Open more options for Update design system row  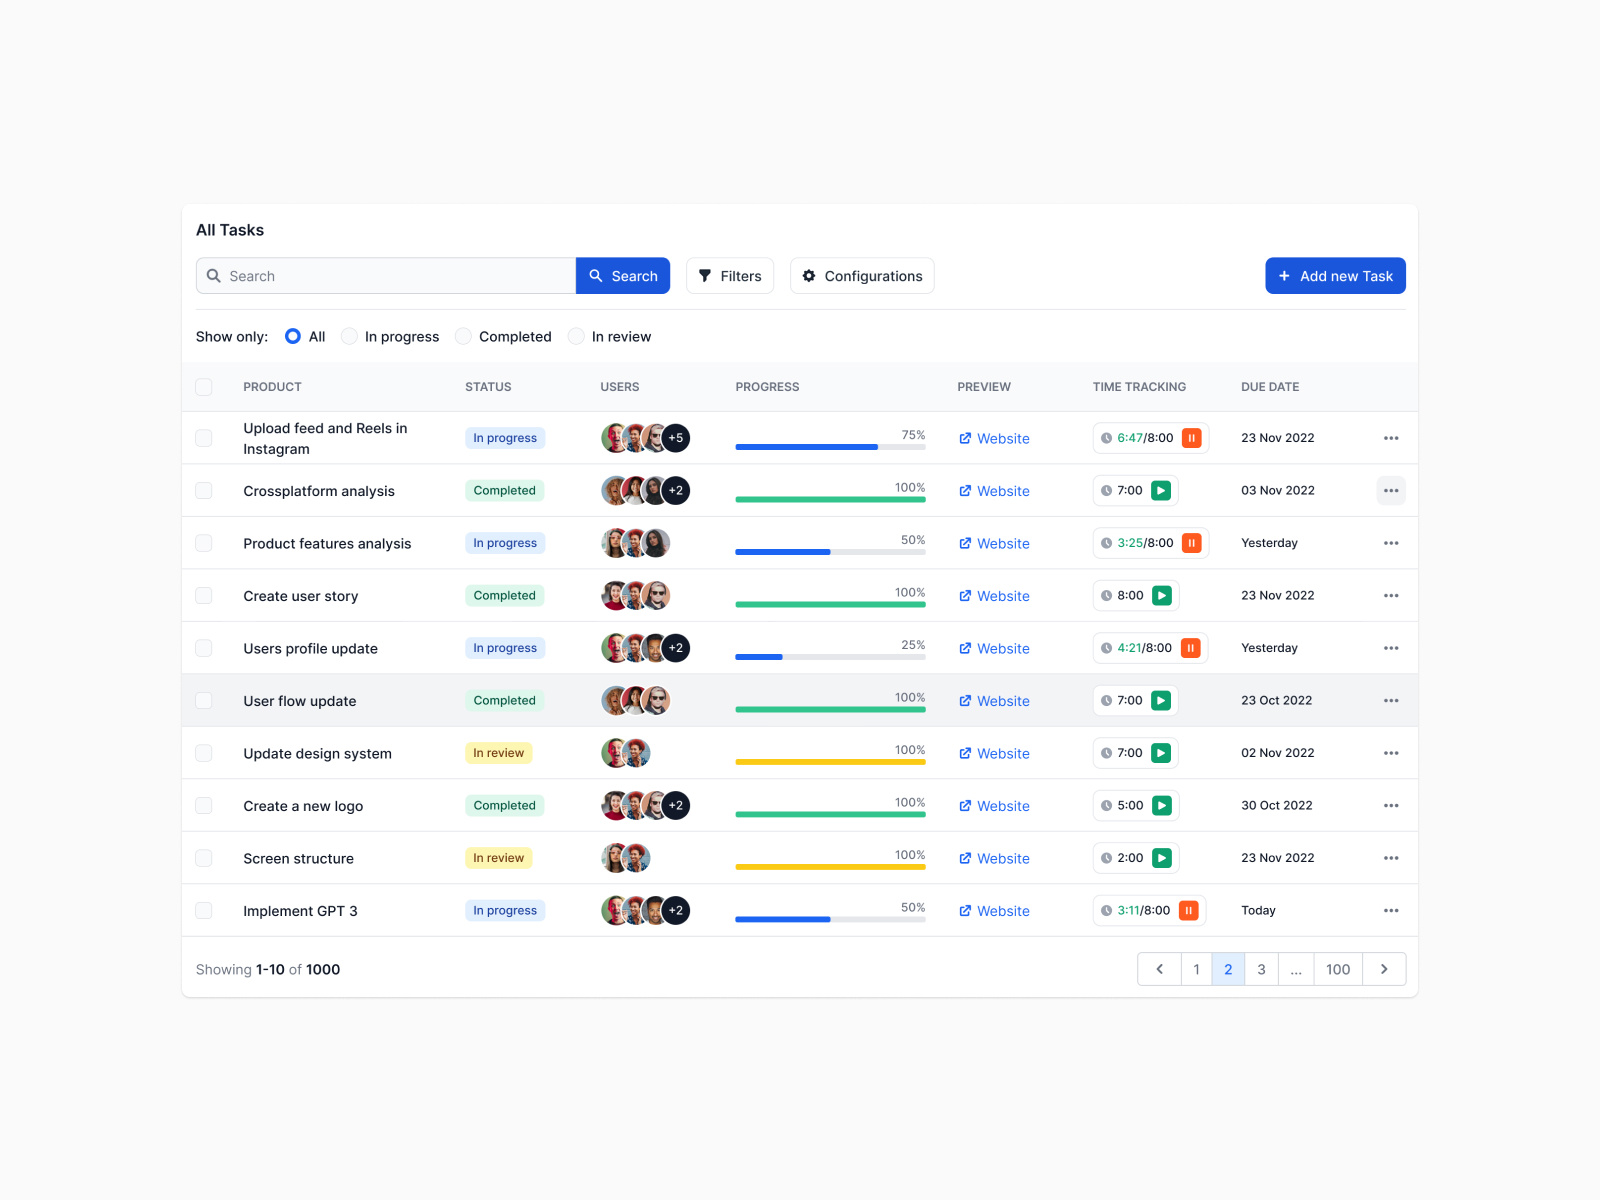tap(1391, 753)
